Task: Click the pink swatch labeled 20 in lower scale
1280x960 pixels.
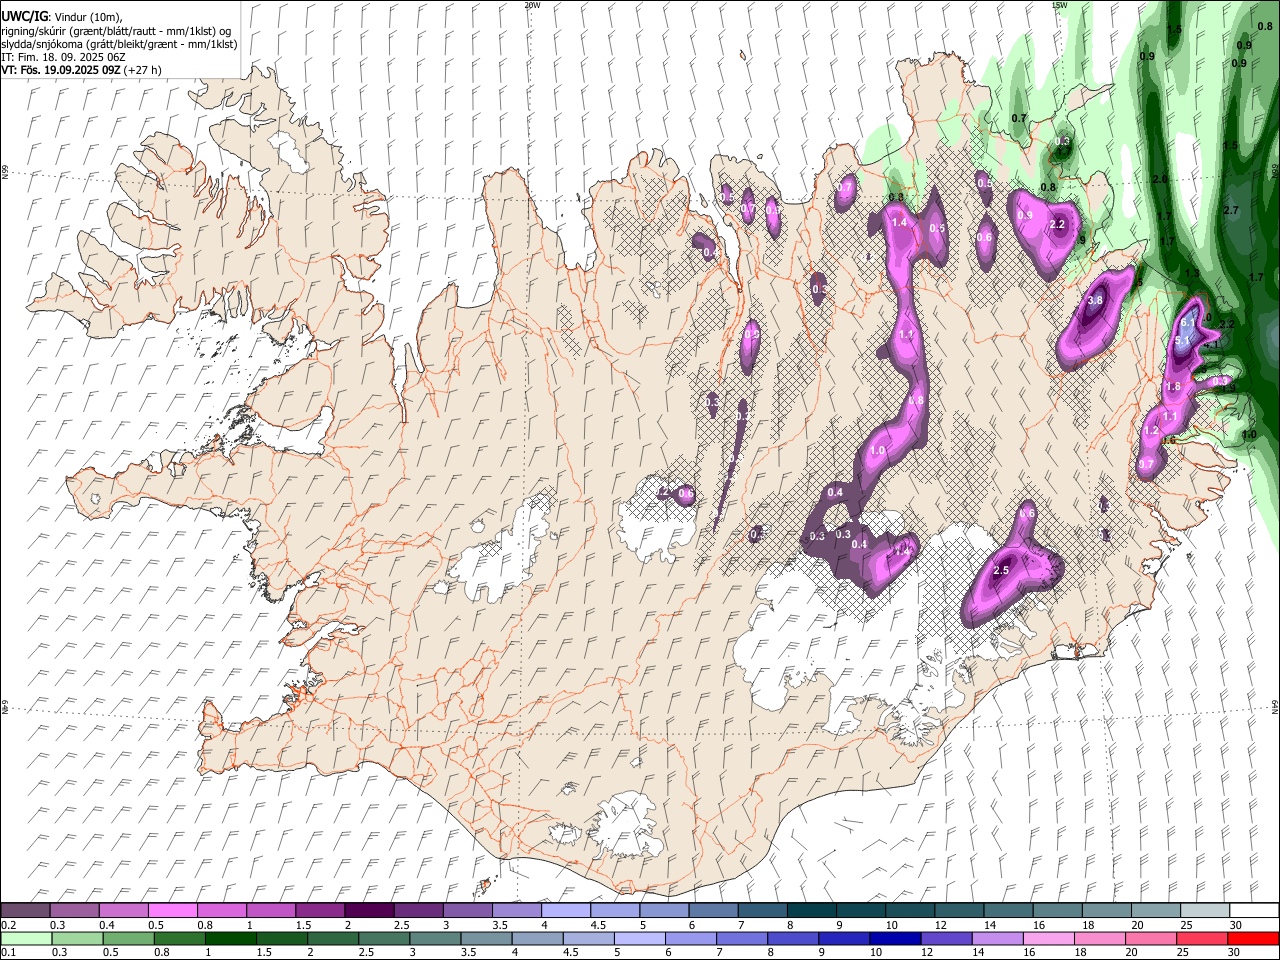Action: tap(1149, 938)
